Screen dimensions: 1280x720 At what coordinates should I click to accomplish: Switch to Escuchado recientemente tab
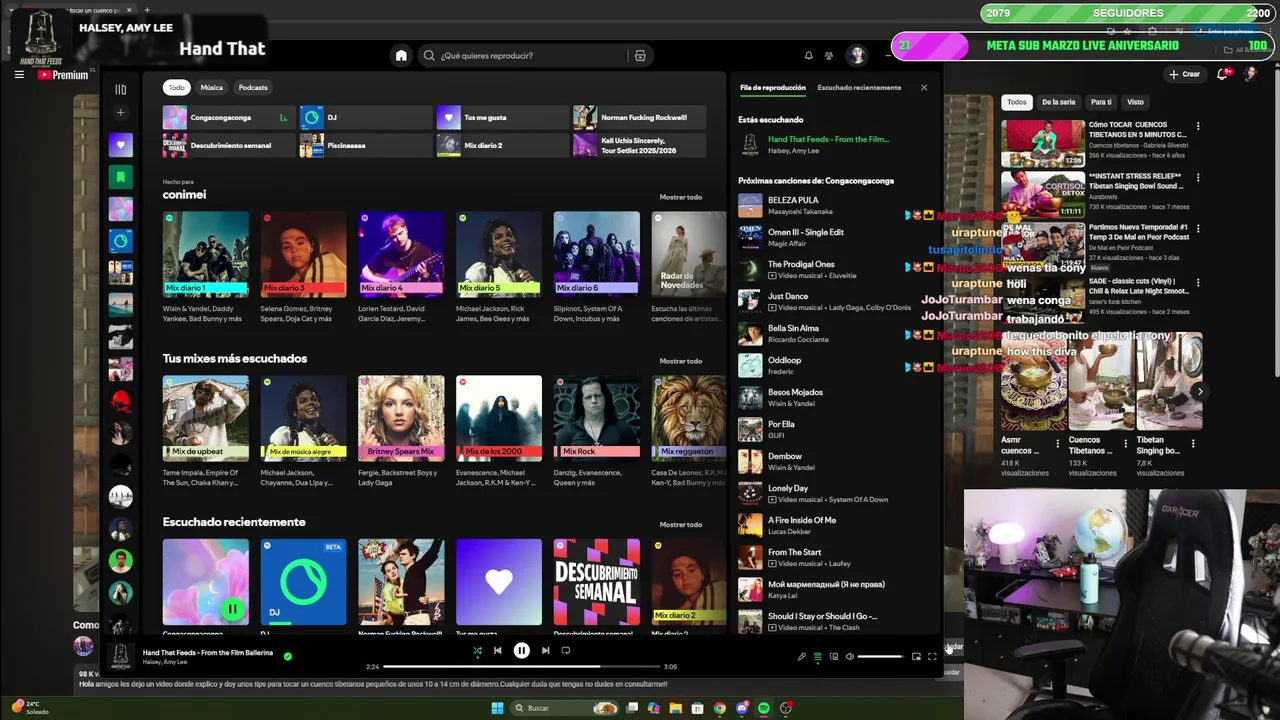(x=859, y=88)
